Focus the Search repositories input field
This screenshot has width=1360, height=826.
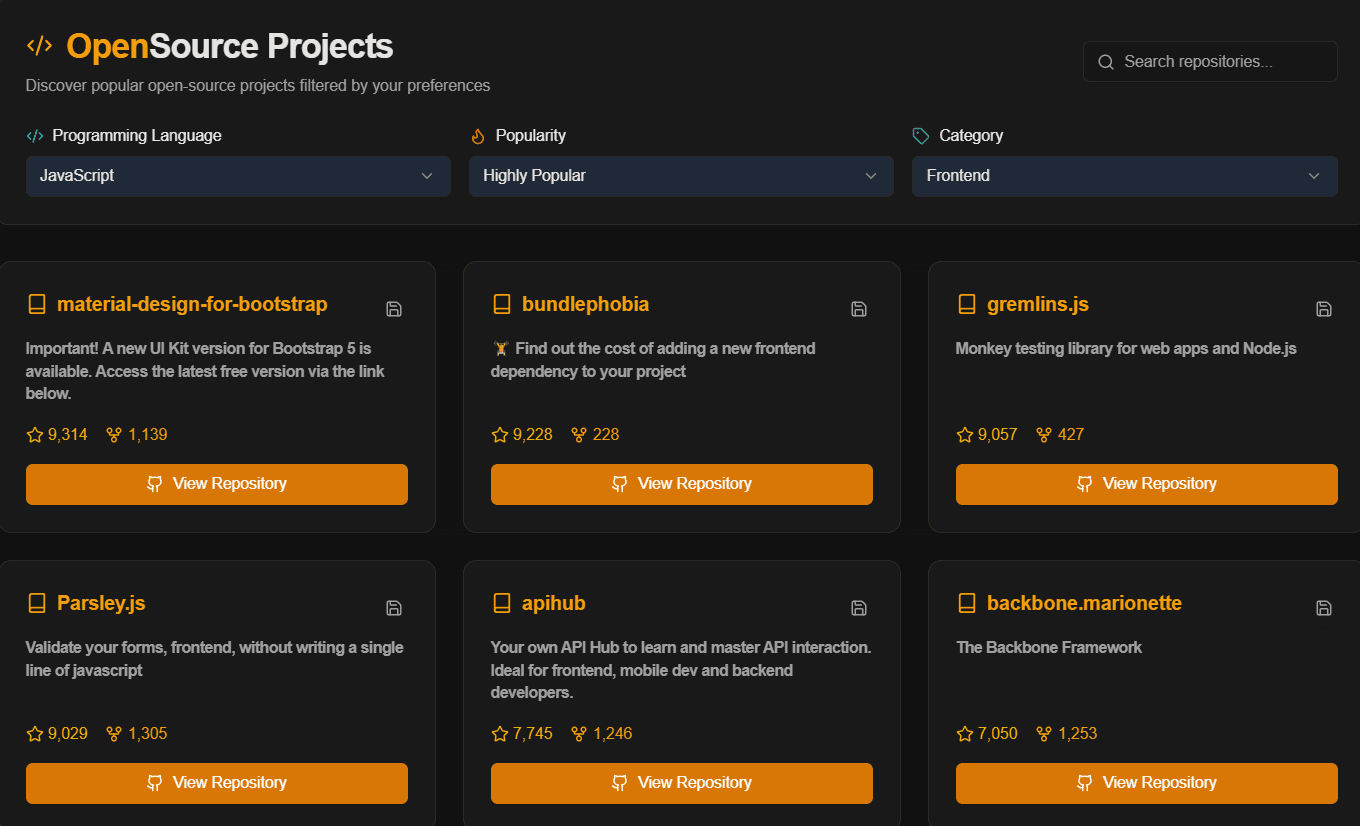click(x=1210, y=62)
